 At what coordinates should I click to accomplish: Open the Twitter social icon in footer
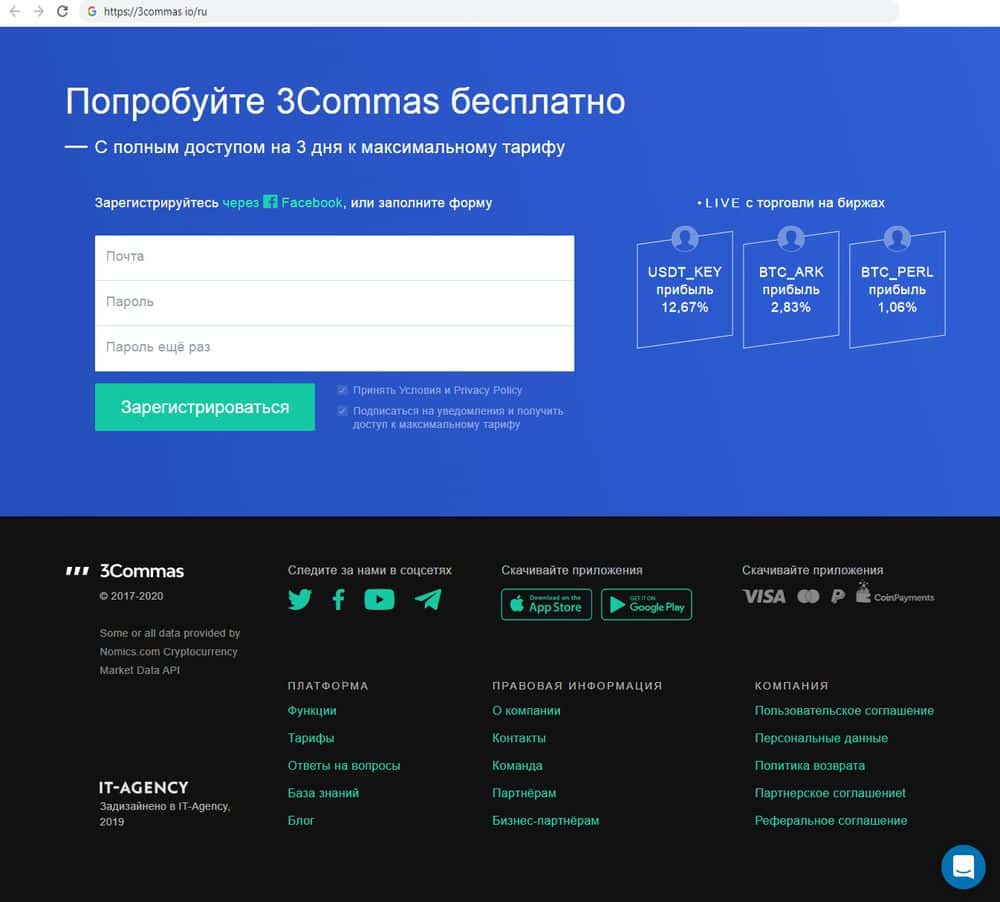[300, 600]
